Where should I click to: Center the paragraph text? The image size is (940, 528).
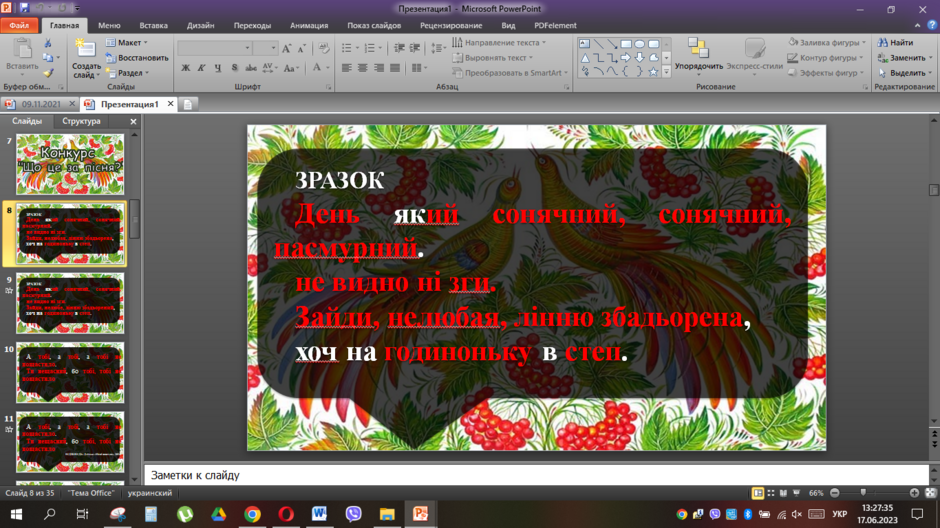[363, 68]
